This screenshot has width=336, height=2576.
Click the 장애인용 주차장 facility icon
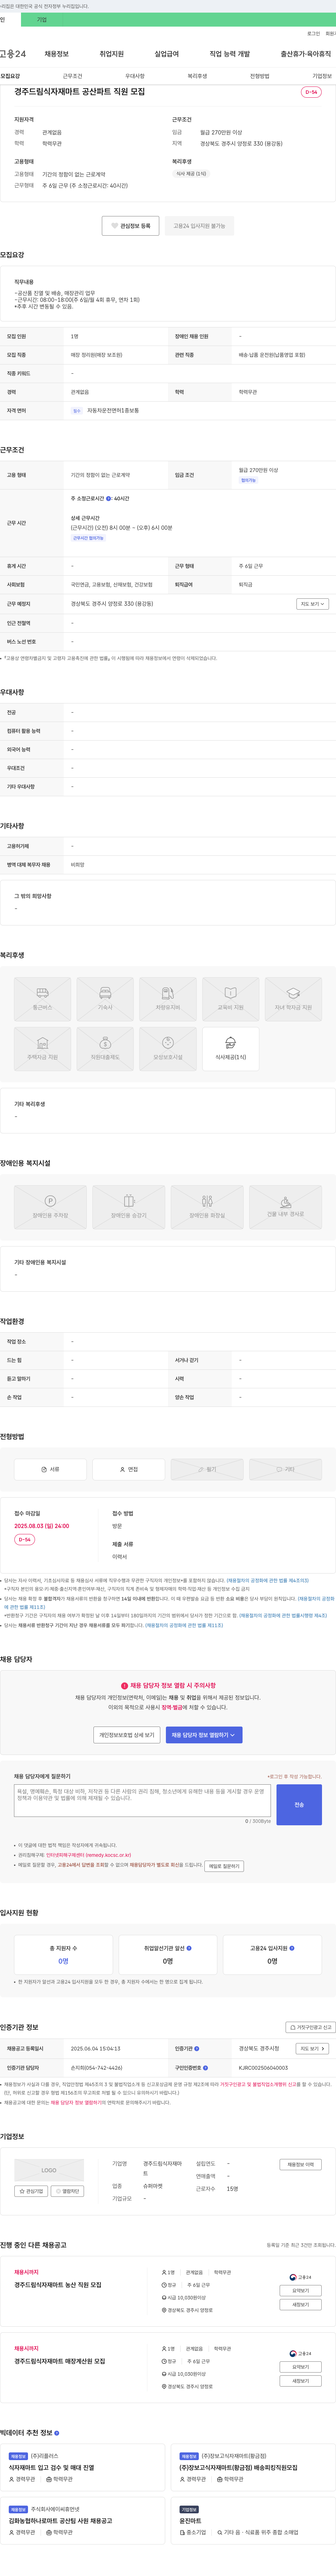(x=50, y=1207)
